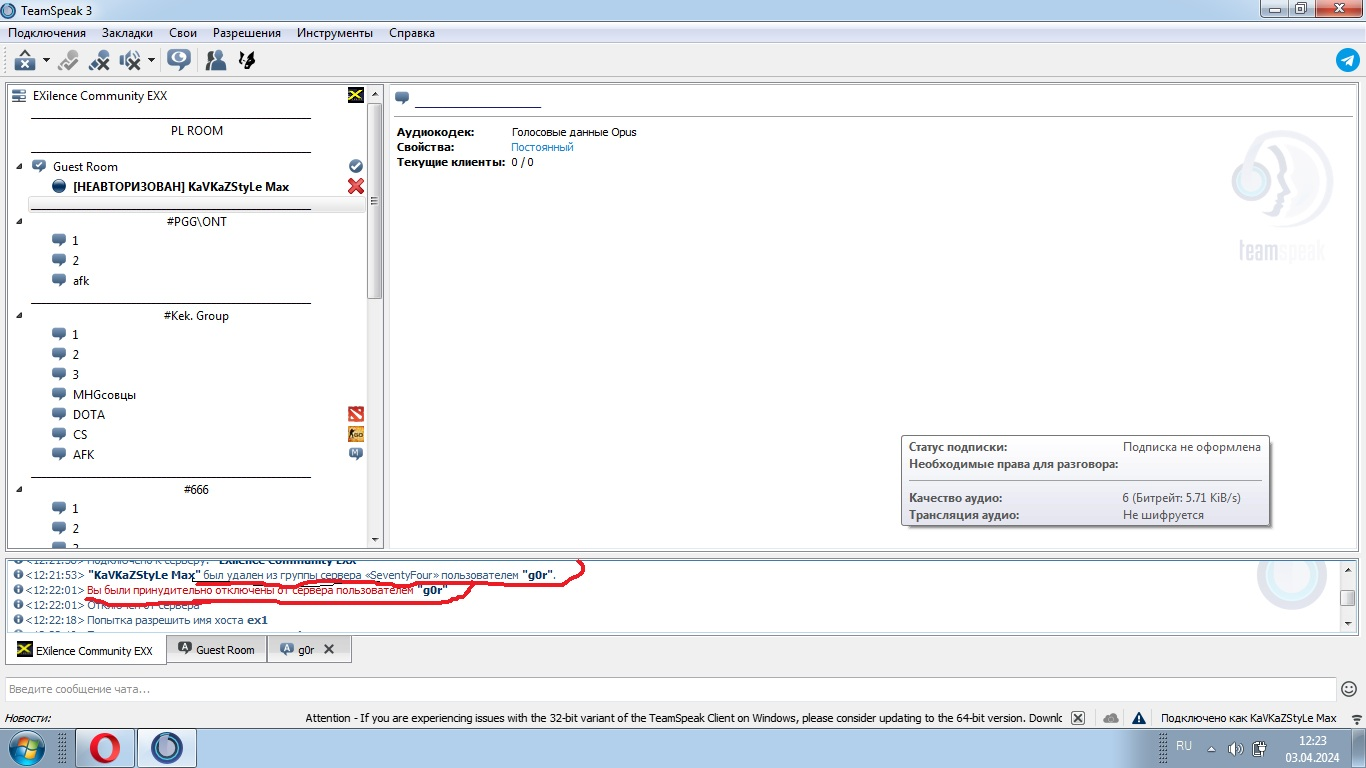
Task: Click "ex1" hostname in the chat log
Action: click(x=257, y=620)
